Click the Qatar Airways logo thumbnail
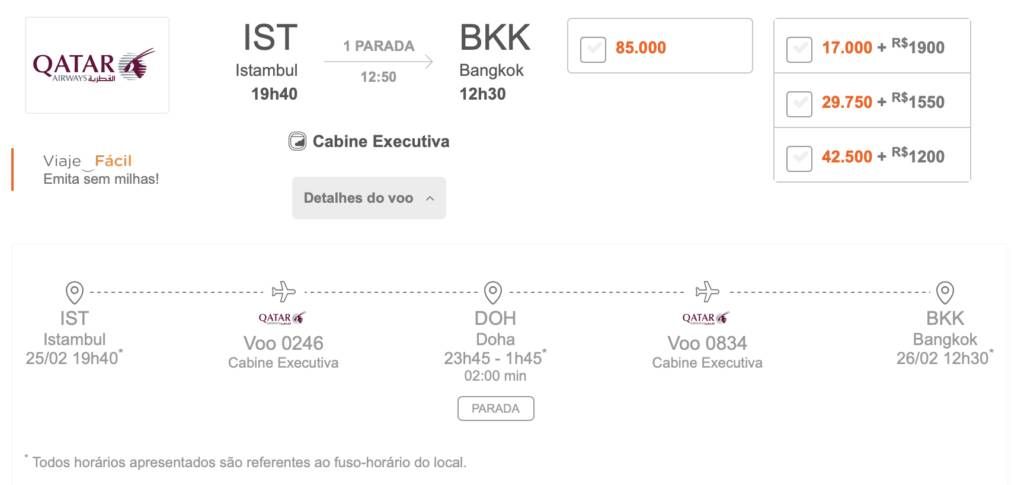This screenshot has height=485, width=1024. pyautogui.click(x=97, y=65)
